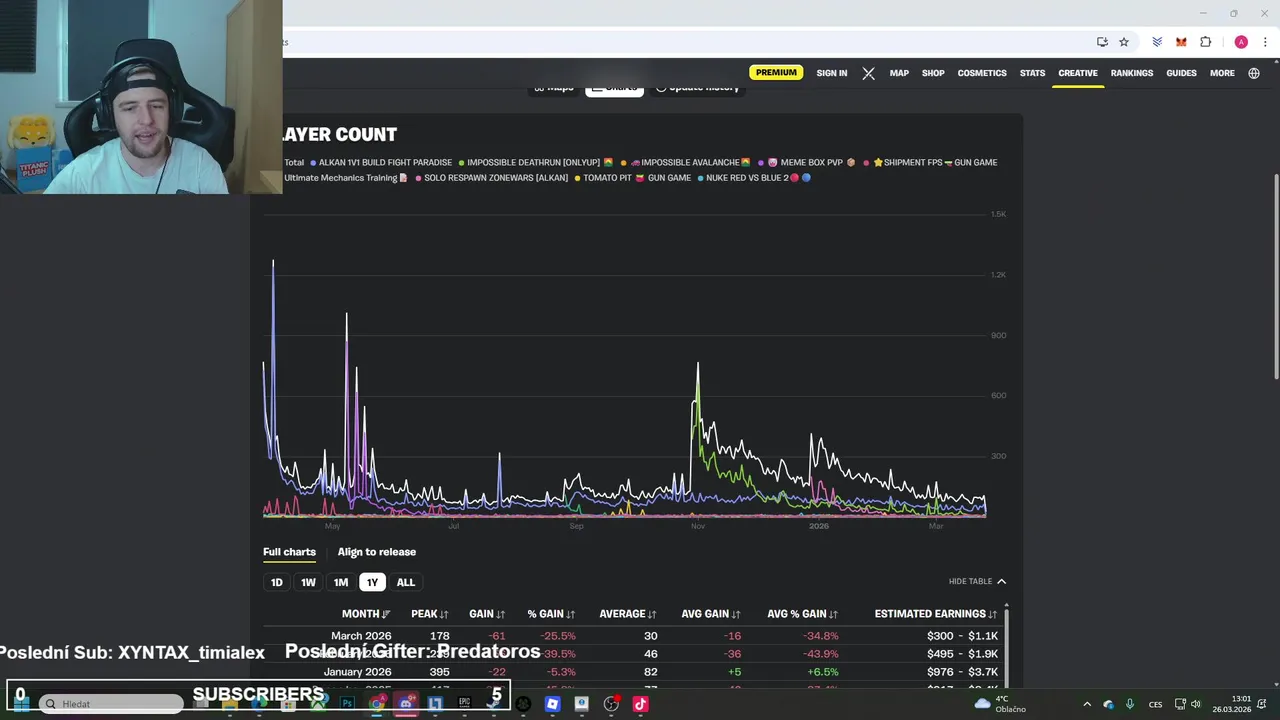Toggle Total series in chart legend
This screenshot has height=720, width=1280.
tap(293, 162)
